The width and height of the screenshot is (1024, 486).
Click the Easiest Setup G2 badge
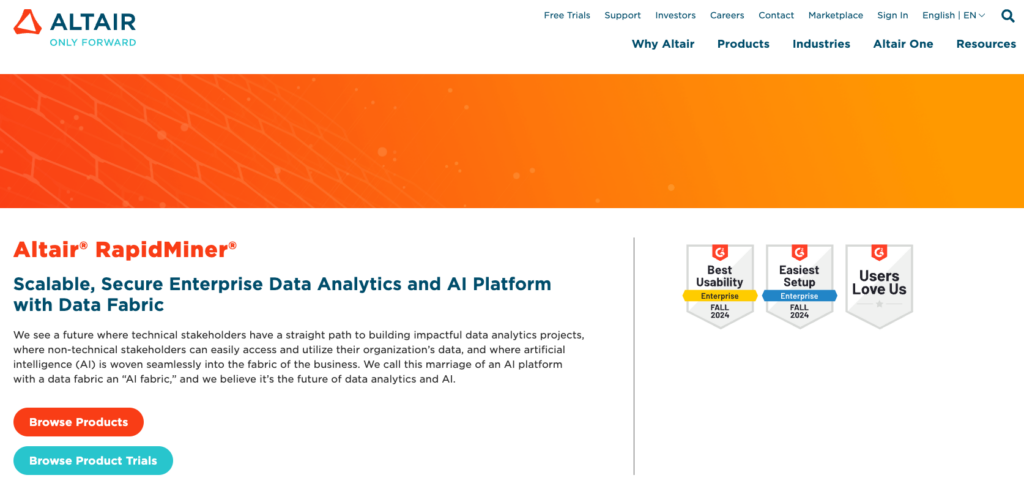(799, 285)
